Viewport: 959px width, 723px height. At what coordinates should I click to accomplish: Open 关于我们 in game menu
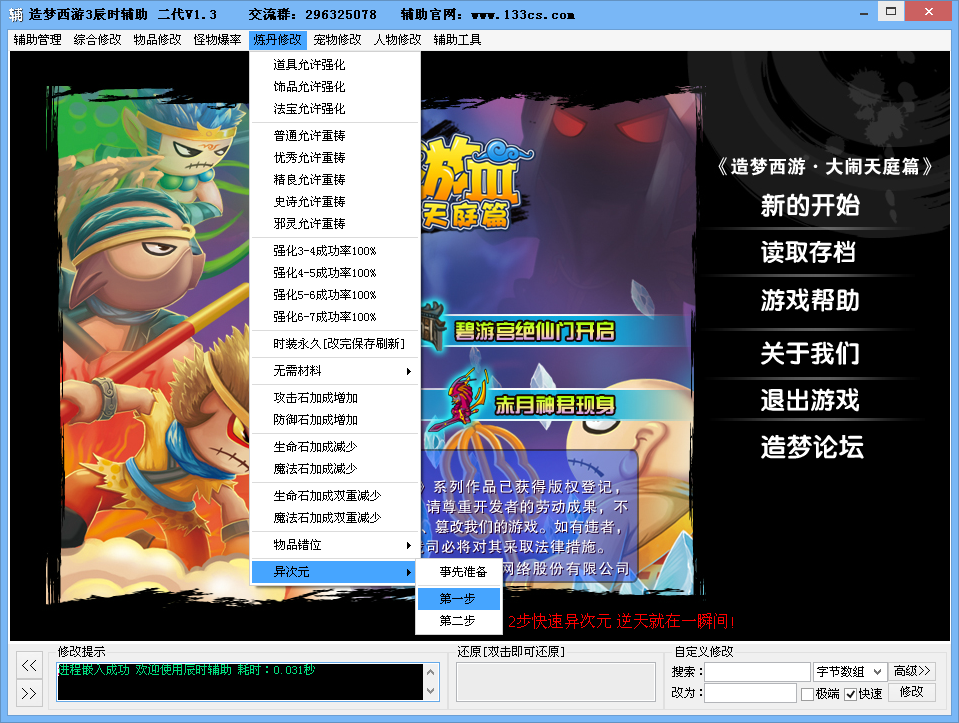pyautogui.click(x=810, y=353)
